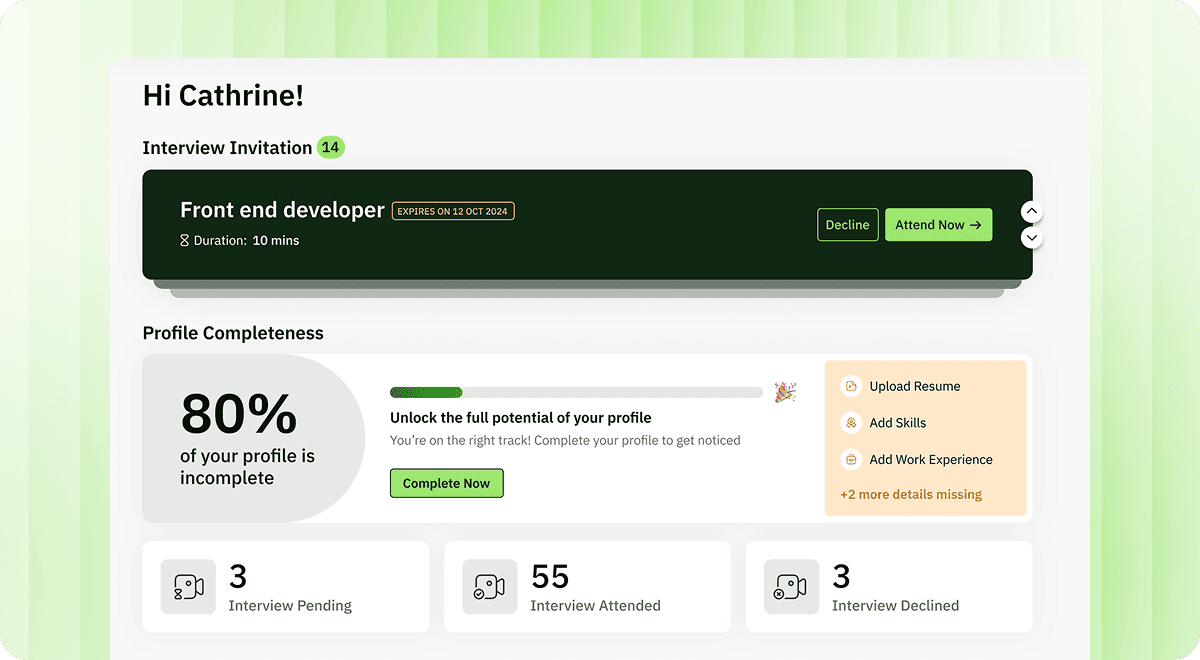Viewport: 1200px width, 660px height.
Task: Show previous interview invitation with up chevron
Action: (x=1032, y=212)
